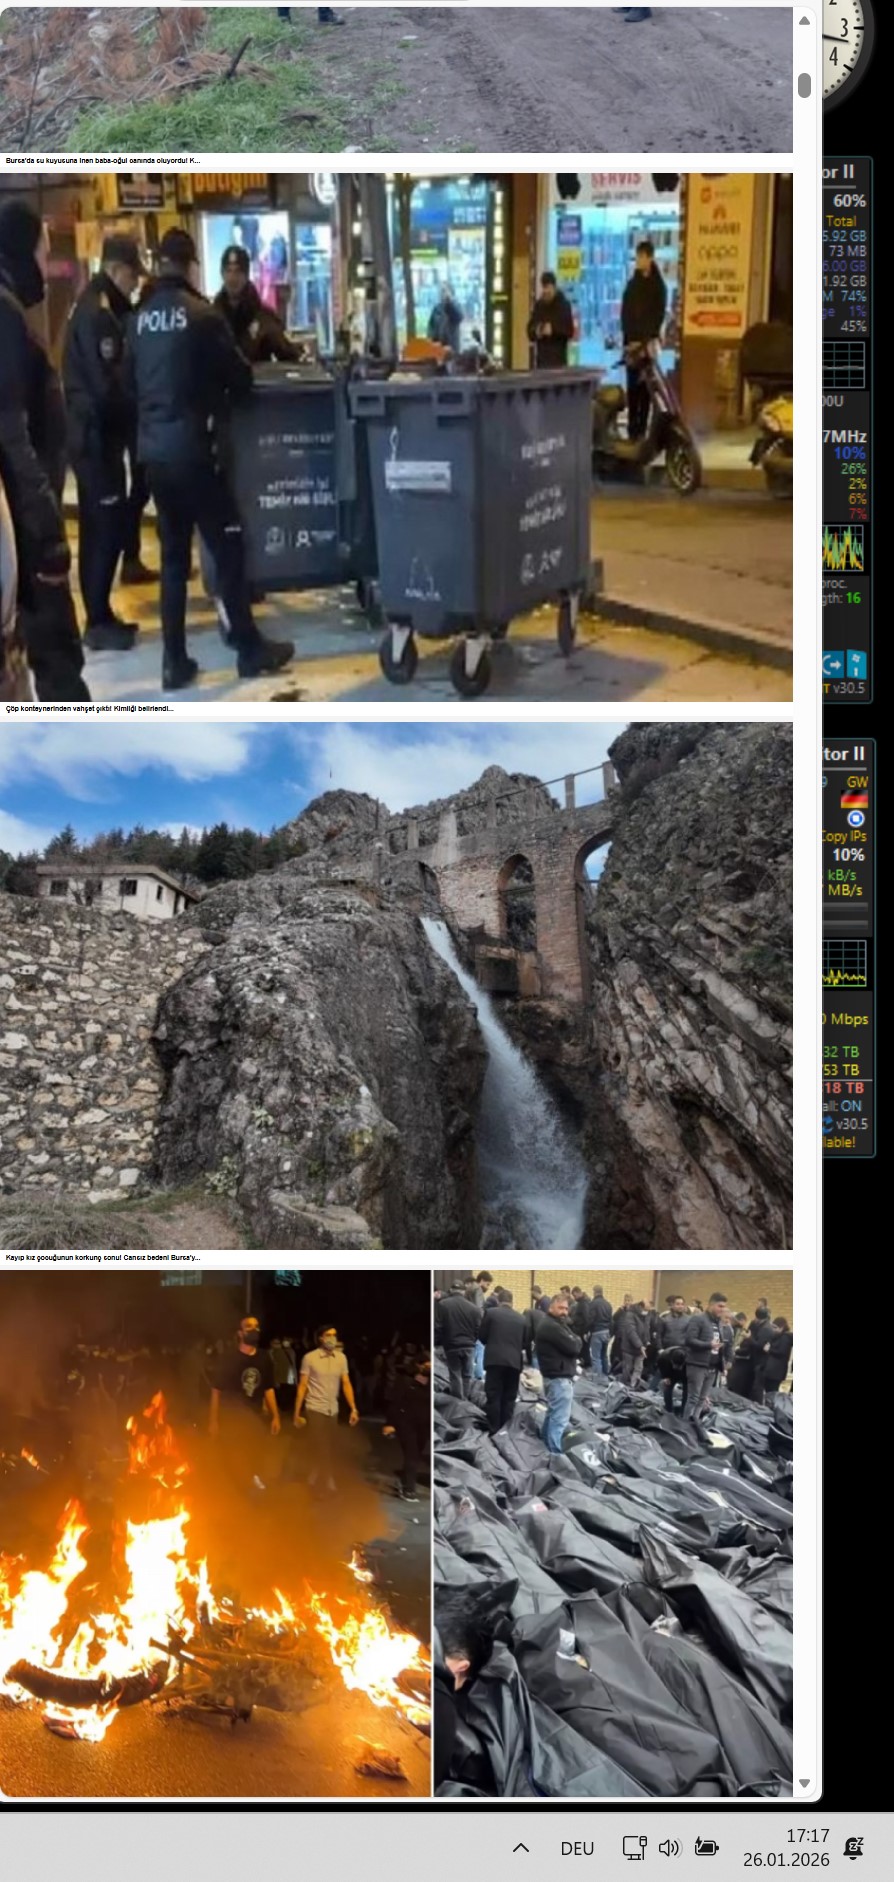Screen dimensions: 894x1882
Task: Expand the hidden tray icons chevron
Action: click(x=521, y=1847)
